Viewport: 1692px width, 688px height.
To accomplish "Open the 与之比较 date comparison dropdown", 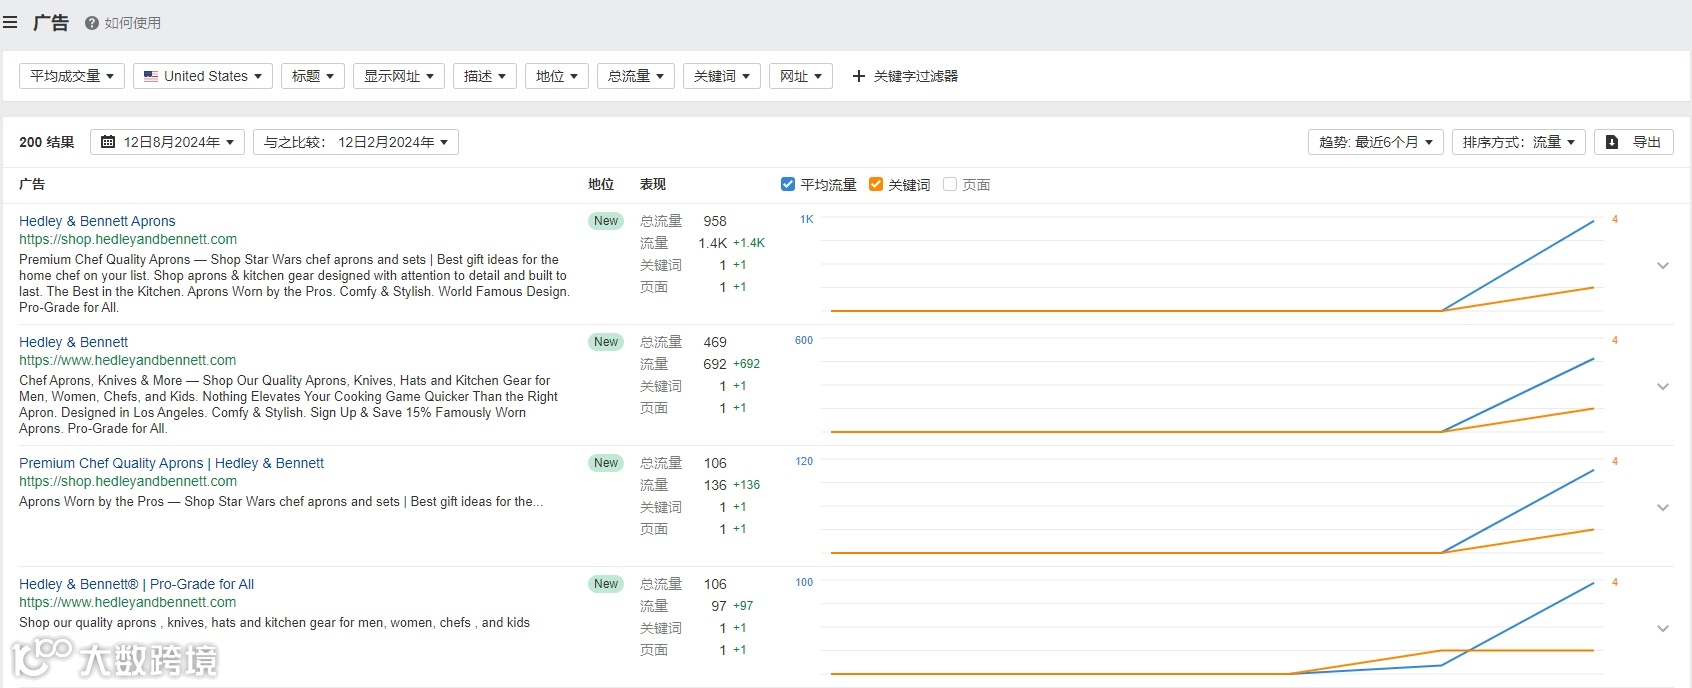I will pyautogui.click(x=356, y=142).
